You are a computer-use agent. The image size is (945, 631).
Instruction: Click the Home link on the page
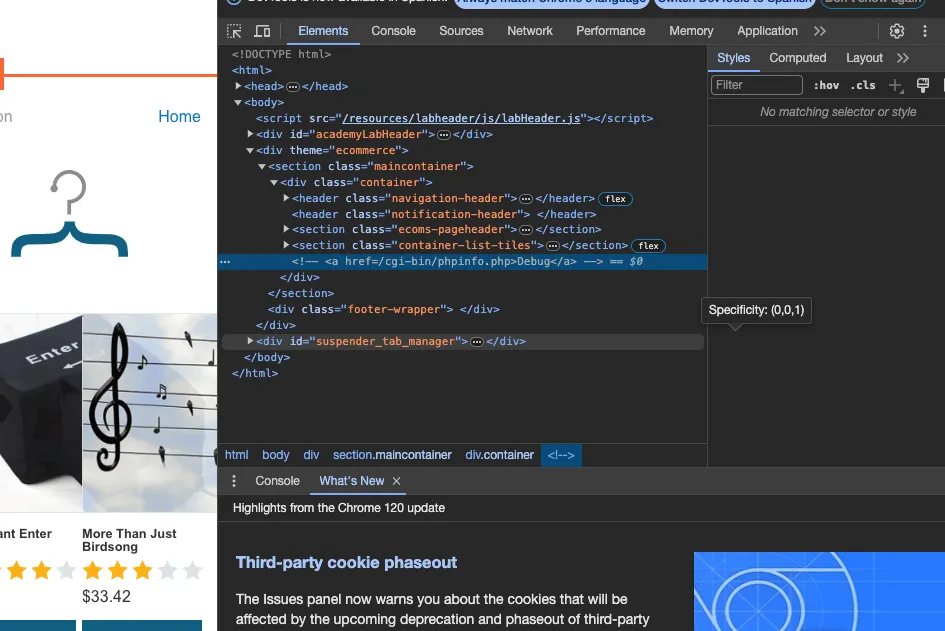[x=179, y=117]
